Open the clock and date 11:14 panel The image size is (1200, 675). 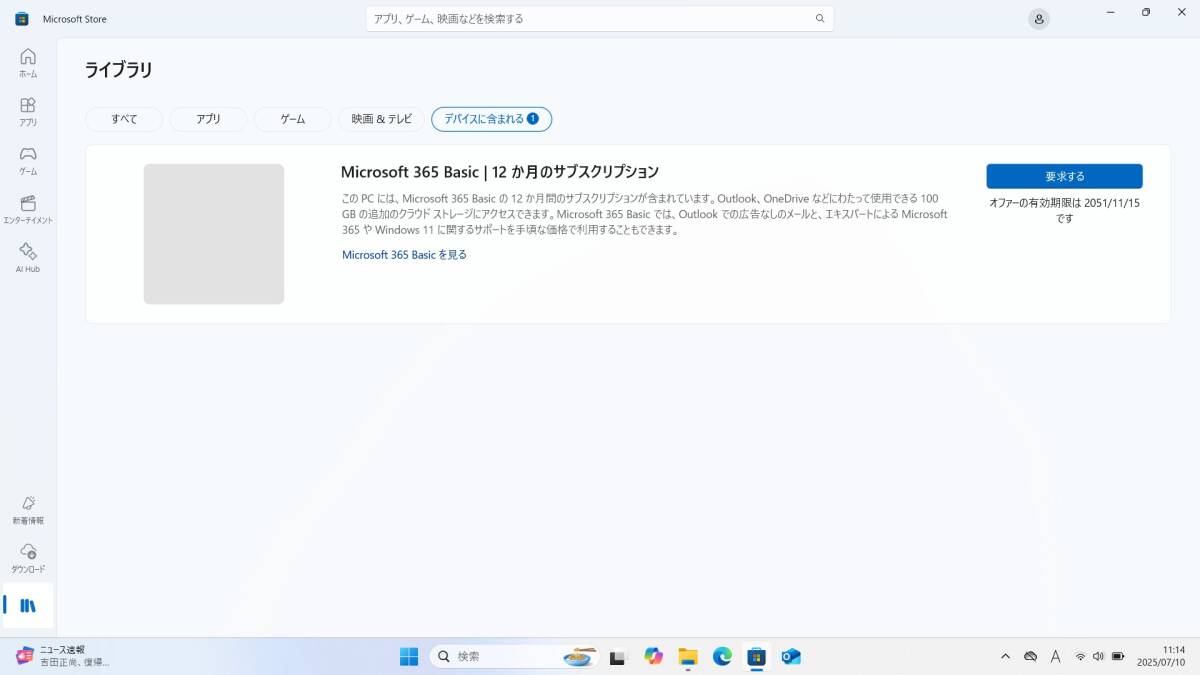(1160, 656)
